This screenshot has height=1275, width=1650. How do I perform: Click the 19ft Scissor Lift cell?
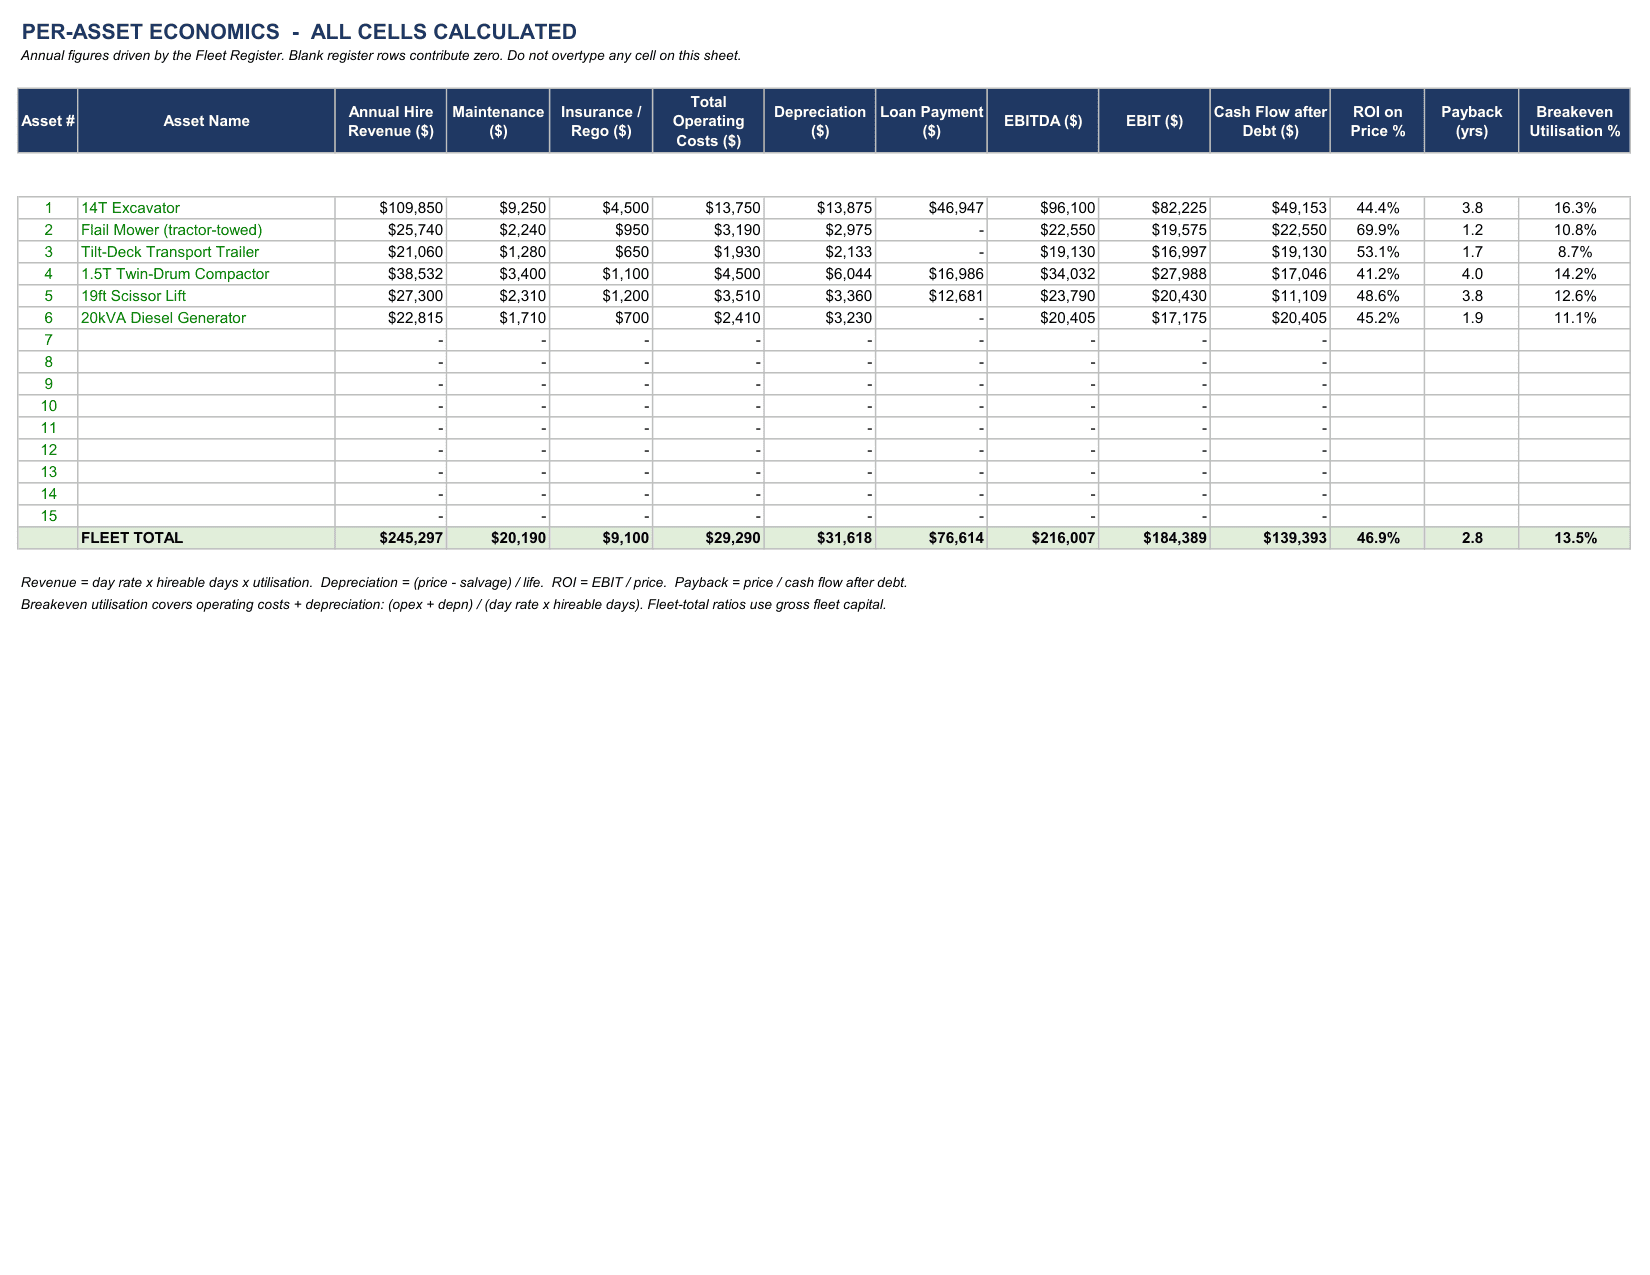point(206,296)
